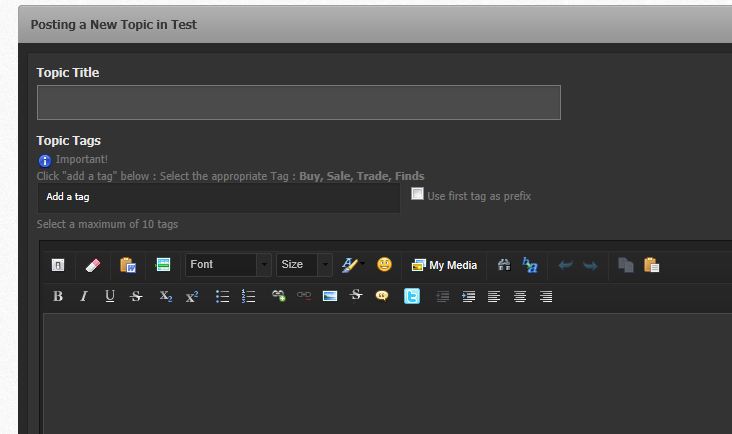Open My Media button
Screen dimensions: 732x434
point(444,265)
